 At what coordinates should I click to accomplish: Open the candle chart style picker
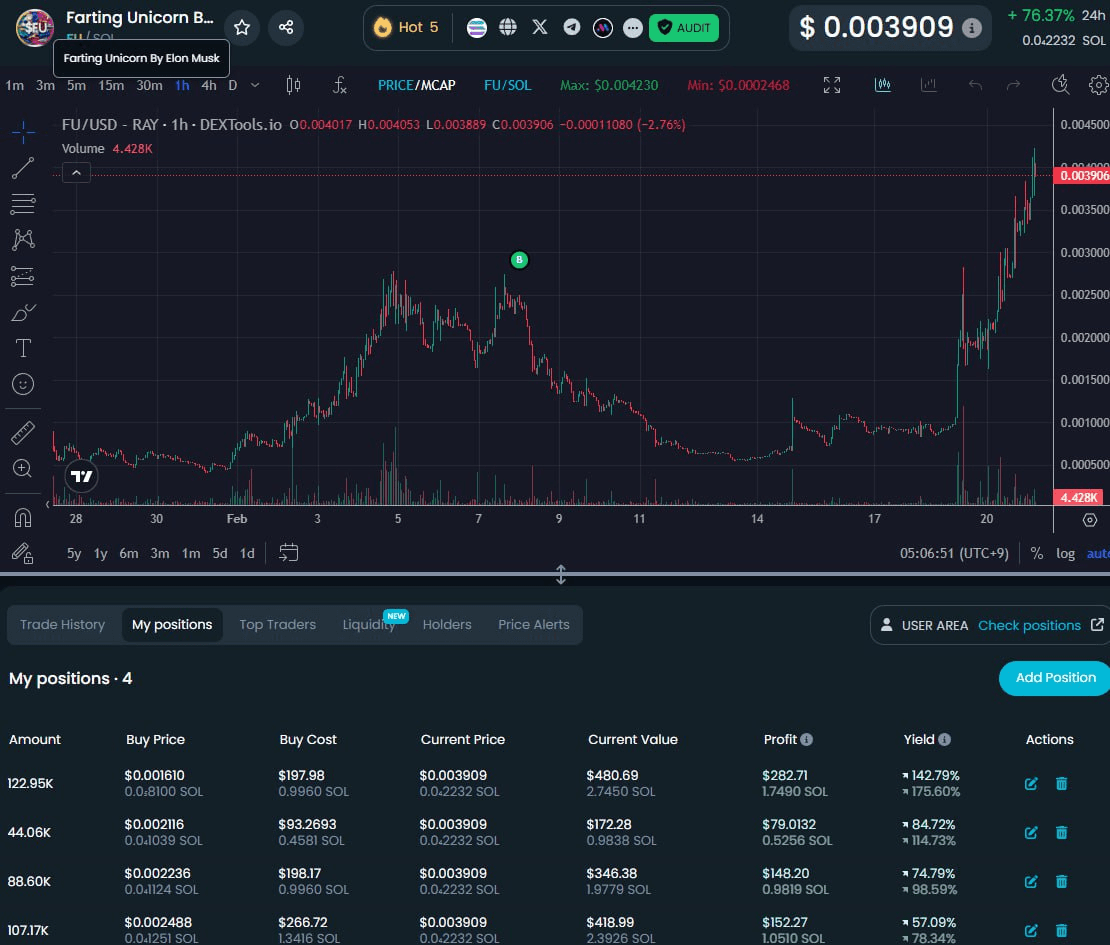point(293,86)
